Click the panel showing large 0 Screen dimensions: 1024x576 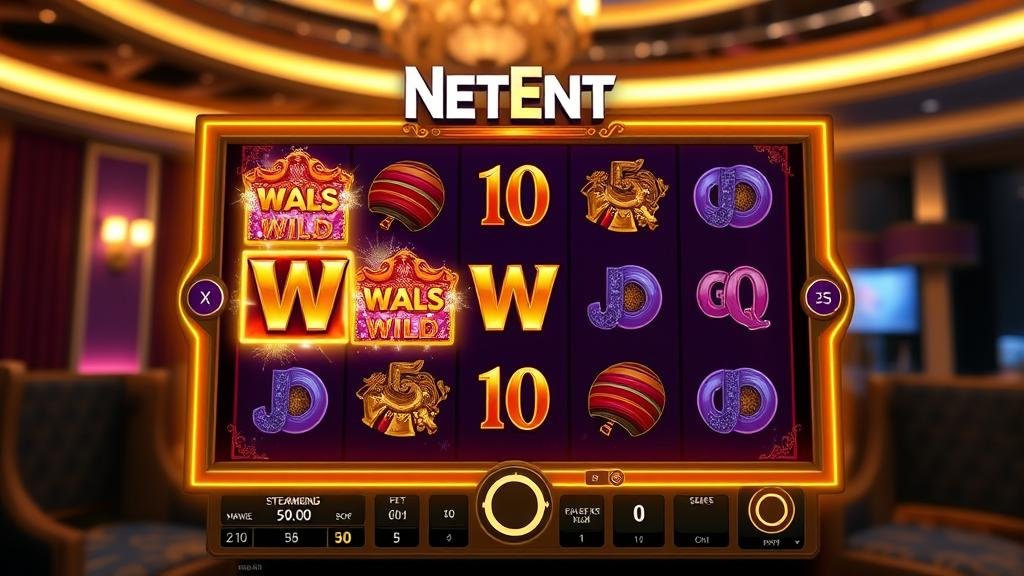click(x=638, y=520)
